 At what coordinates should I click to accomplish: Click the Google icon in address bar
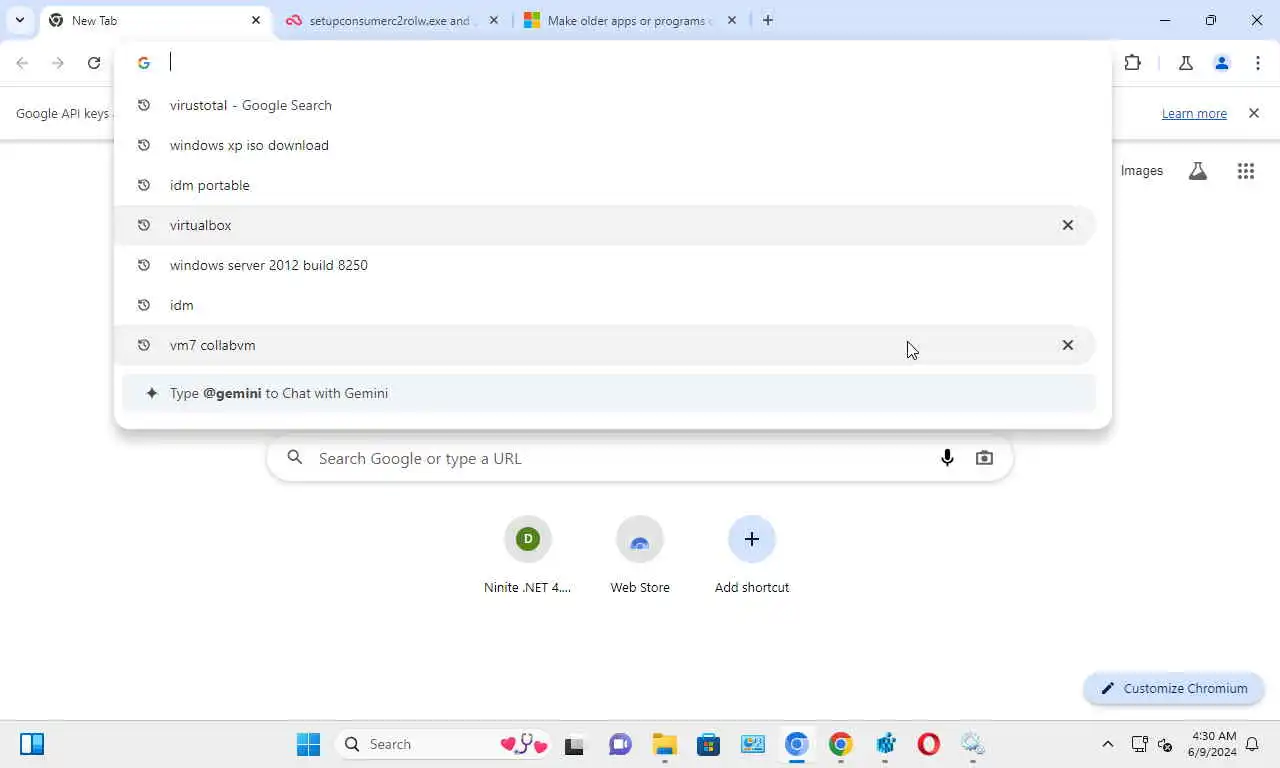coord(144,62)
